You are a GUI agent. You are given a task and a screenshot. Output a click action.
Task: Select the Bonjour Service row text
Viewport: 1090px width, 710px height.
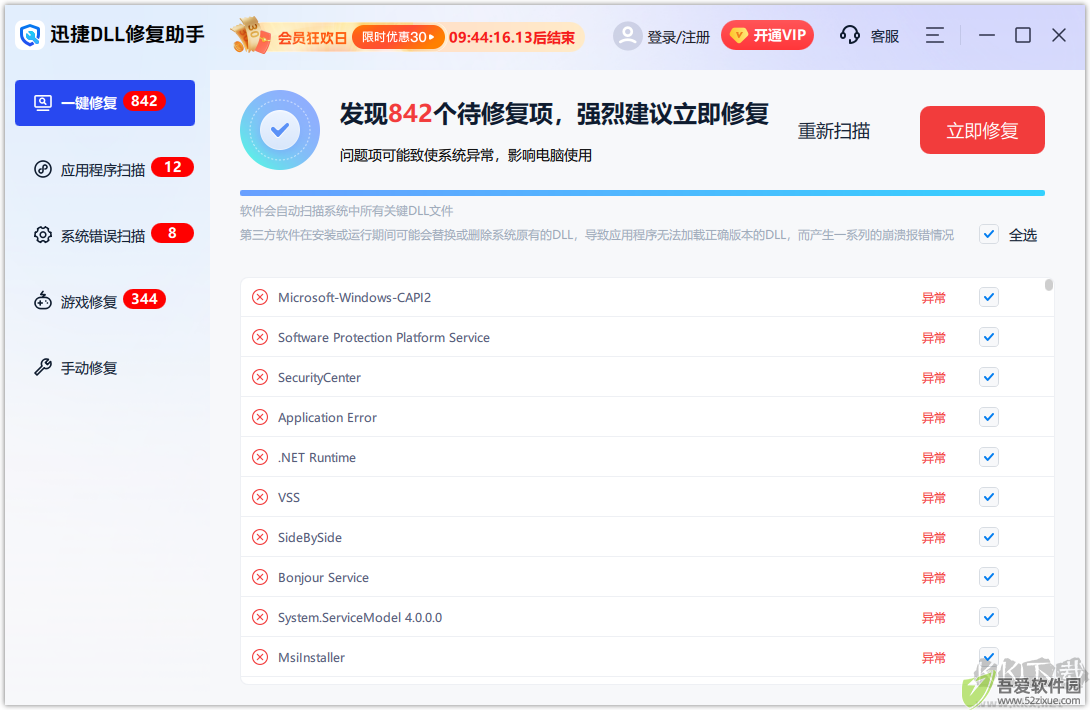[x=323, y=577]
